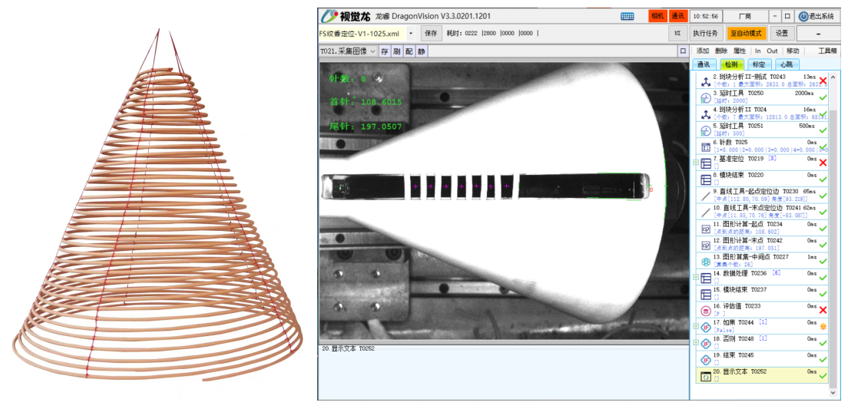Switch to the 标定 tab
851x410 pixels.
(x=759, y=65)
